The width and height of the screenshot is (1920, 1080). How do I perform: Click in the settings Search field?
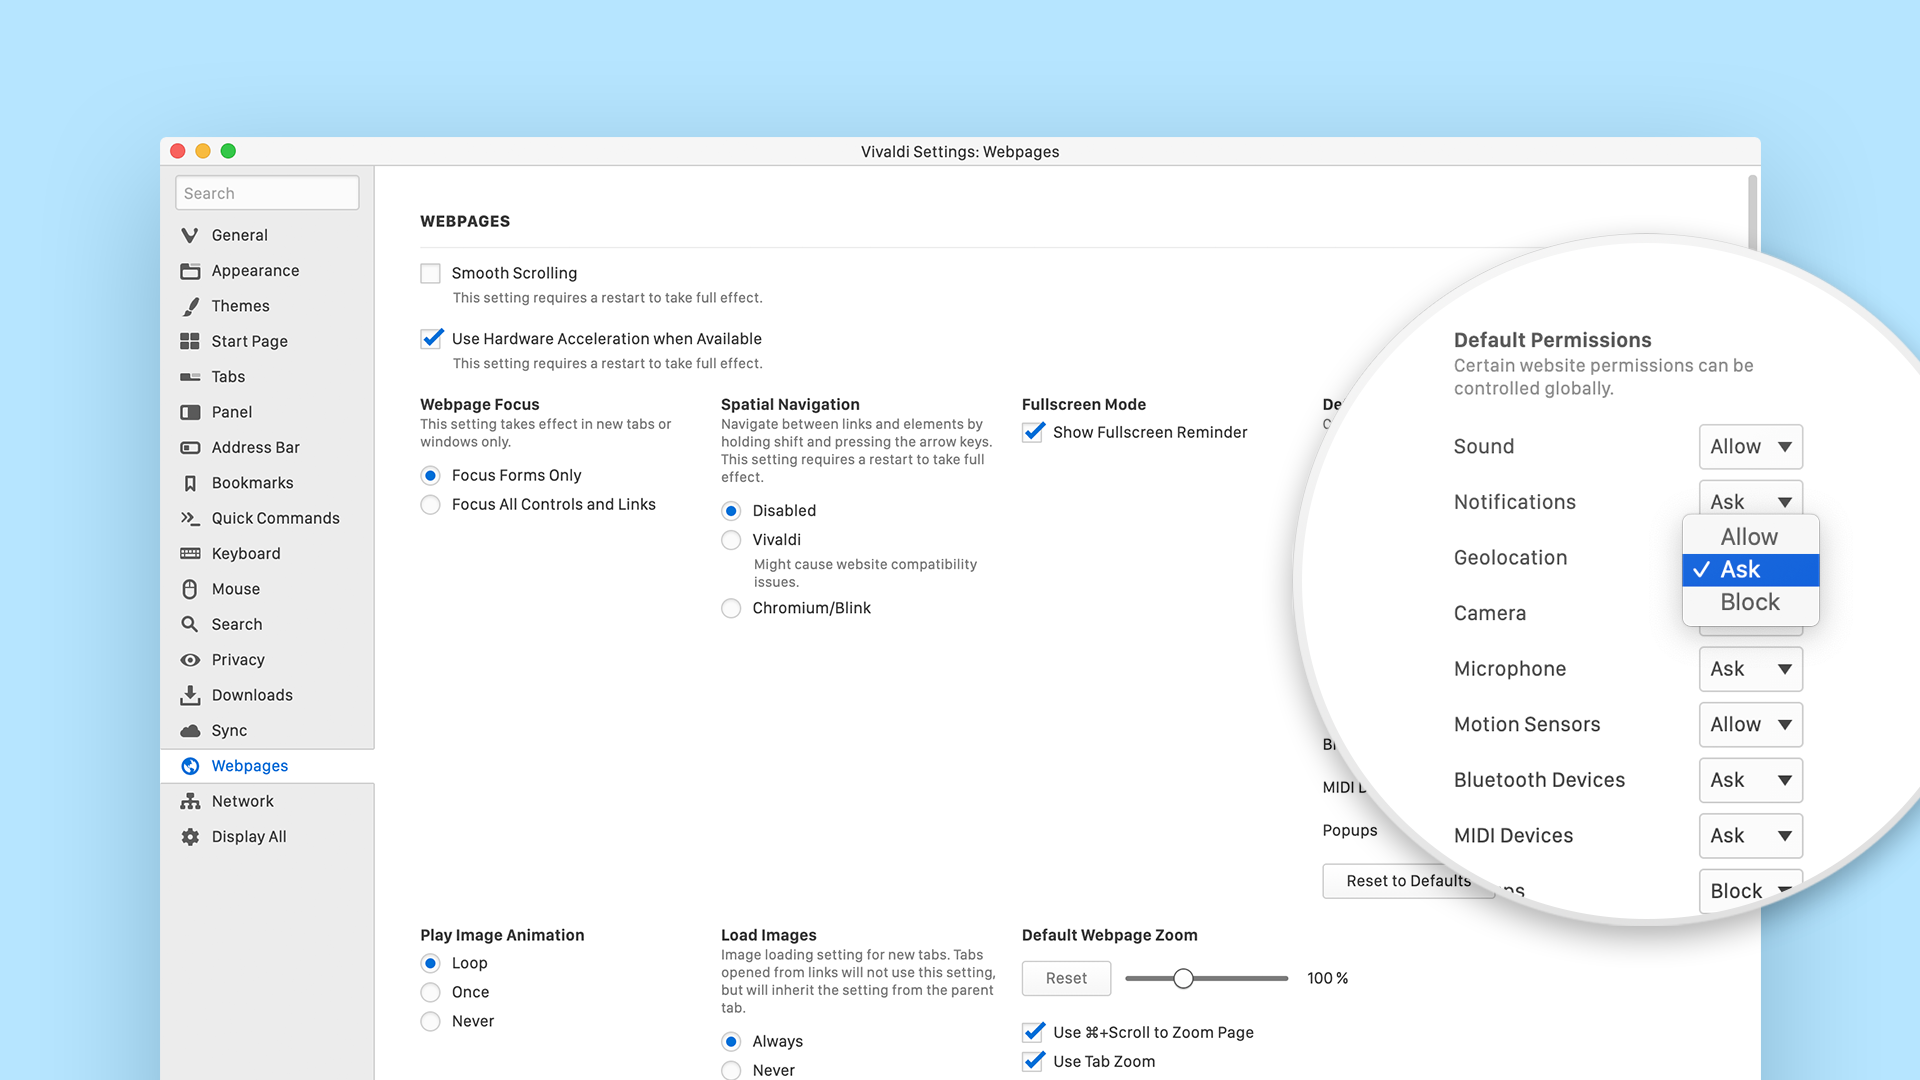tap(267, 193)
